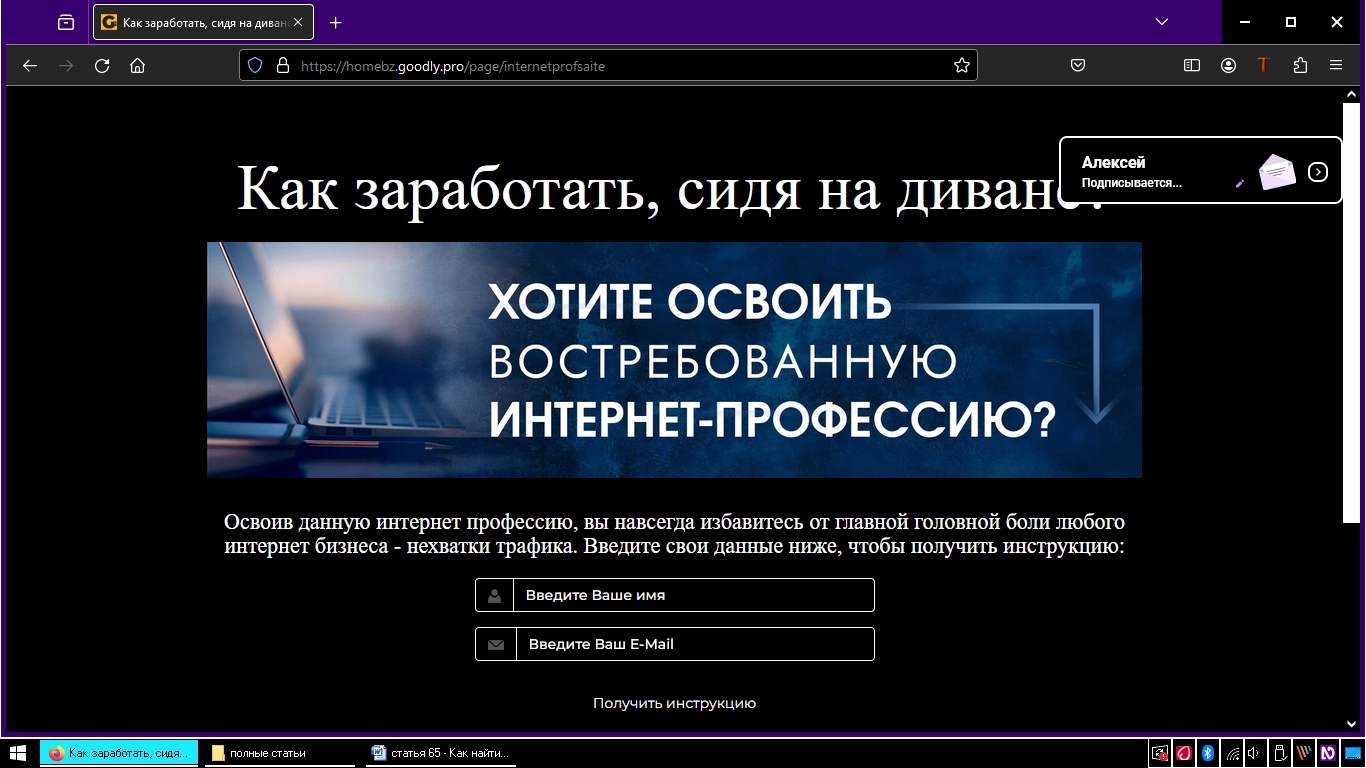Open tracking protection shield info
The width and height of the screenshot is (1366, 768).
pyautogui.click(x=255, y=66)
